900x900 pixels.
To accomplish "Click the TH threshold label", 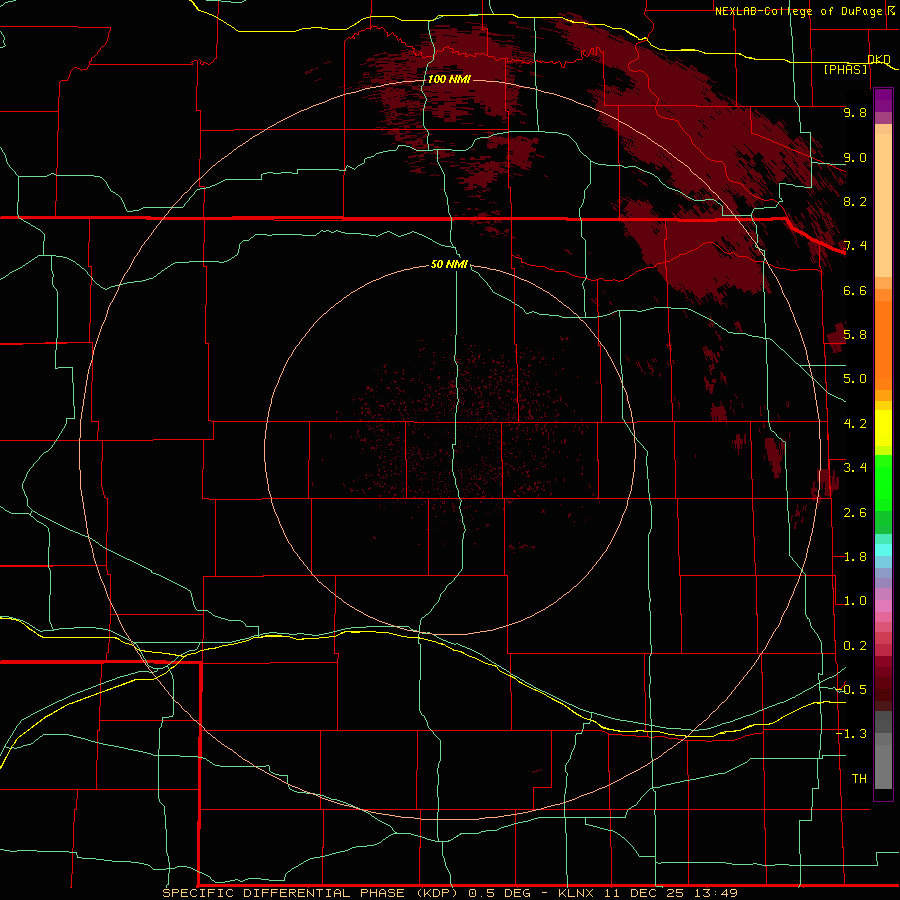I will tap(859, 779).
